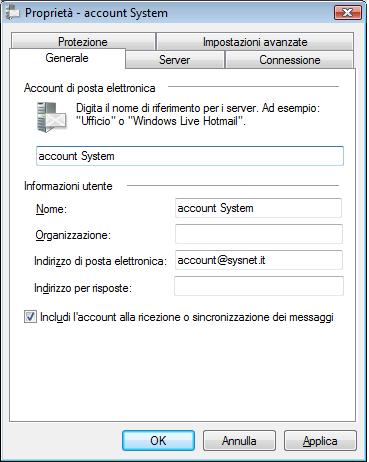
Task: Click the Organizzazione: label
Action: (73, 235)
